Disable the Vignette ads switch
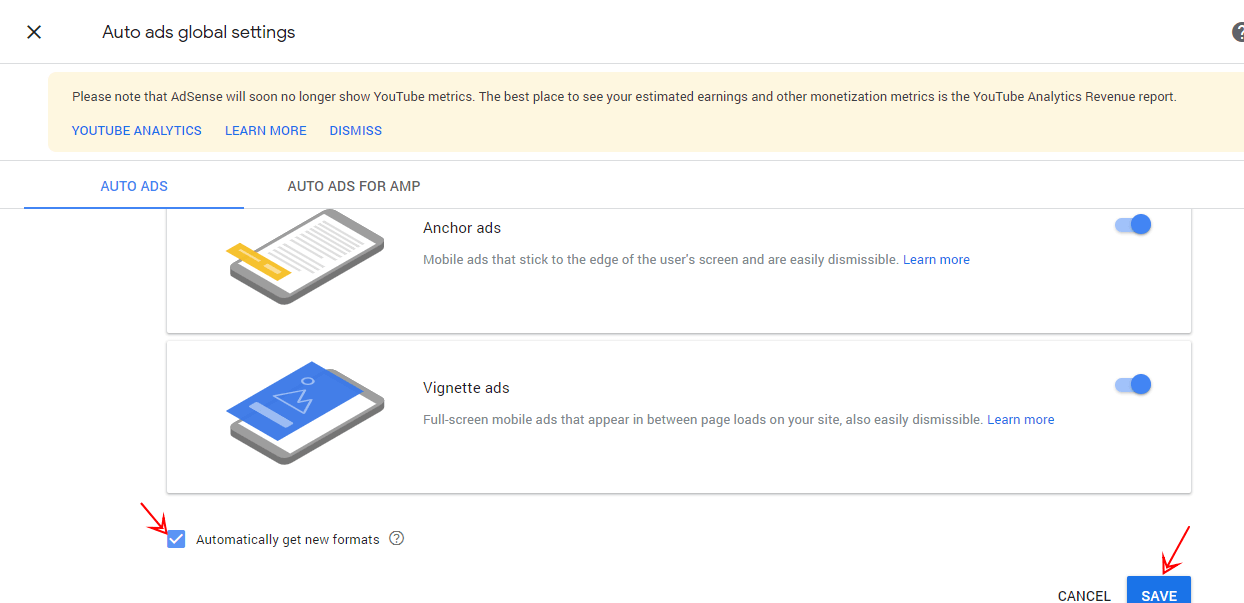Image resolution: width=1244 pixels, height=603 pixels. pyautogui.click(x=1133, y=384)
